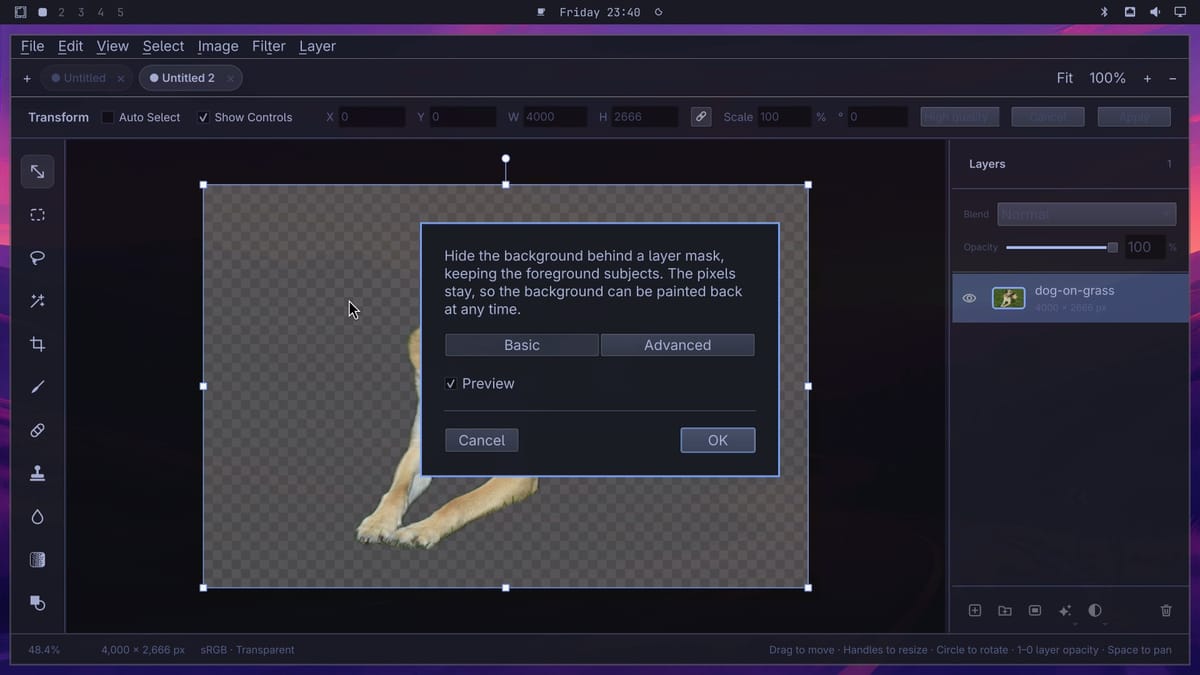Open the system volume control

pyautogui.click(x=1155, y=12)
